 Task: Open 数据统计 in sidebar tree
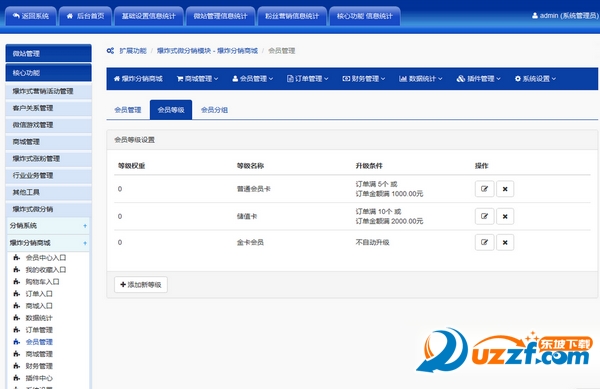39,318
